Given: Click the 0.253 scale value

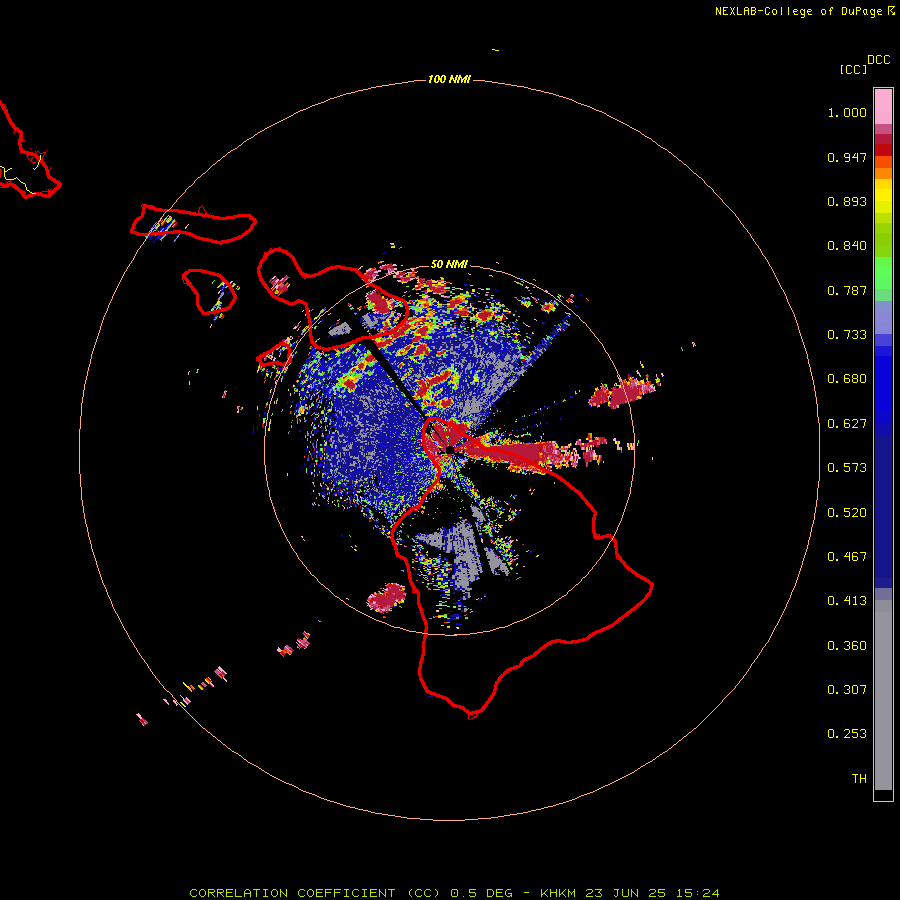Looking at the screenshot, I should pos(847,734).
